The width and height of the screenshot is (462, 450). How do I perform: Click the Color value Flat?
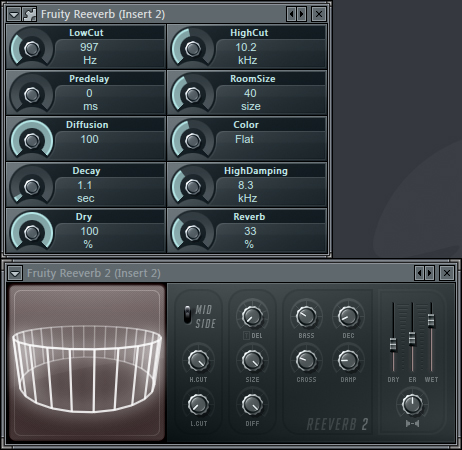coord(244,139)
